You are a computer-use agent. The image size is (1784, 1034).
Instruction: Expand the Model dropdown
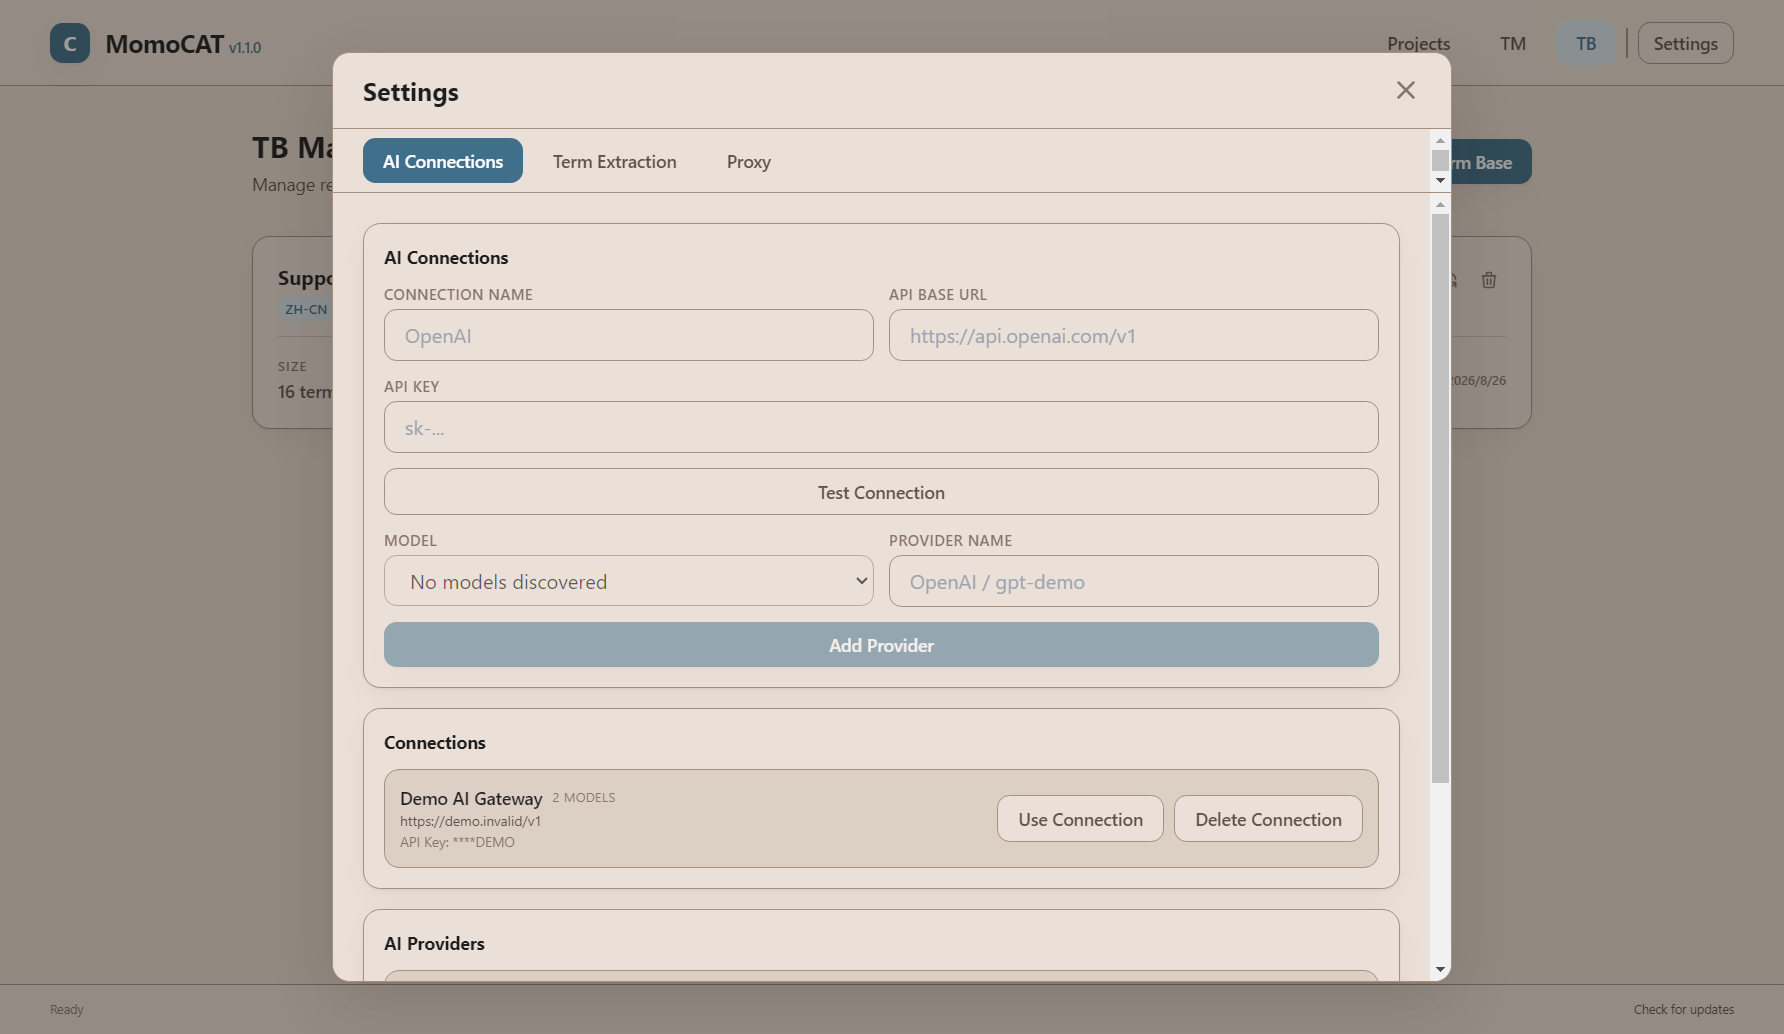click(629, 581)
